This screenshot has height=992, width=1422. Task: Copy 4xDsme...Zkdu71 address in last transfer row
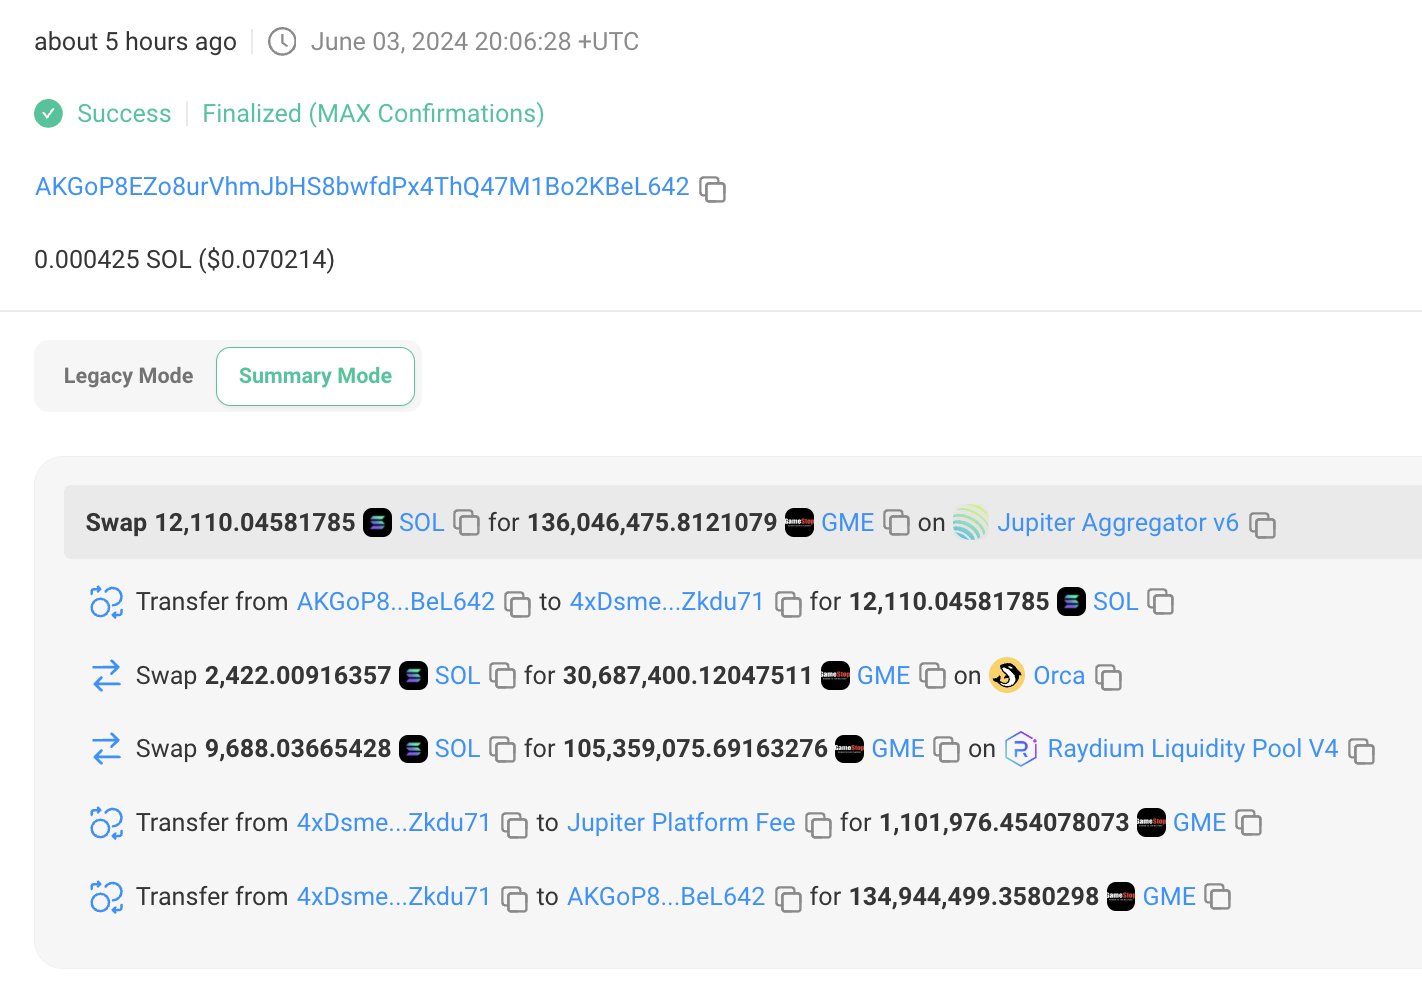pyautogui.click(x=515, y=899)
